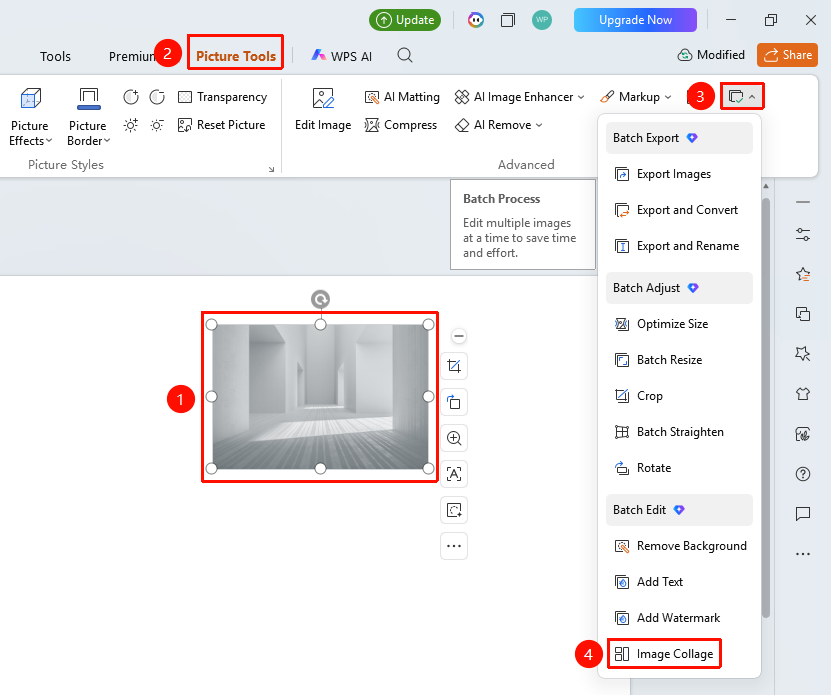Compress the selected picture
831x695 pixels.
coord(401,125)
